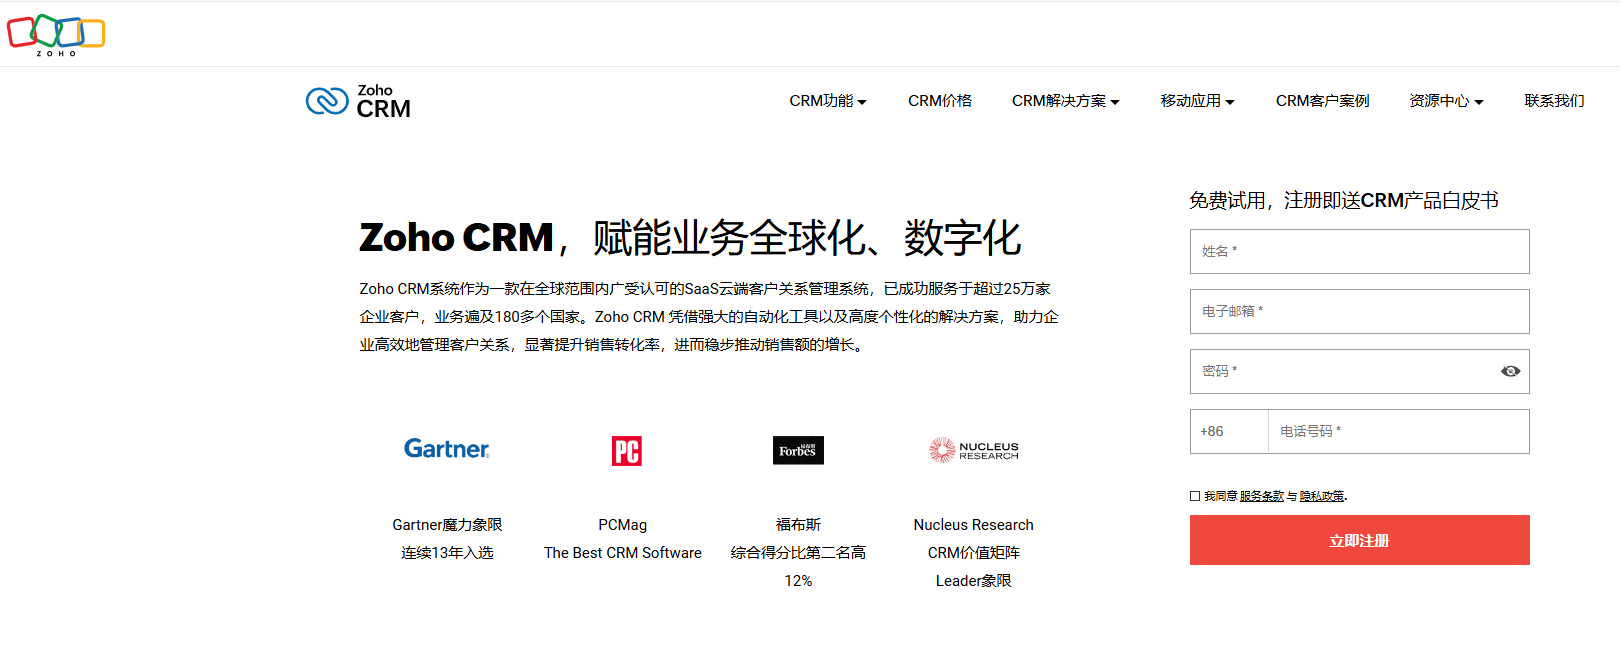Click the Gartner魔力象限 caption text
Screen dimensions: 1620x654
point(447,525)
